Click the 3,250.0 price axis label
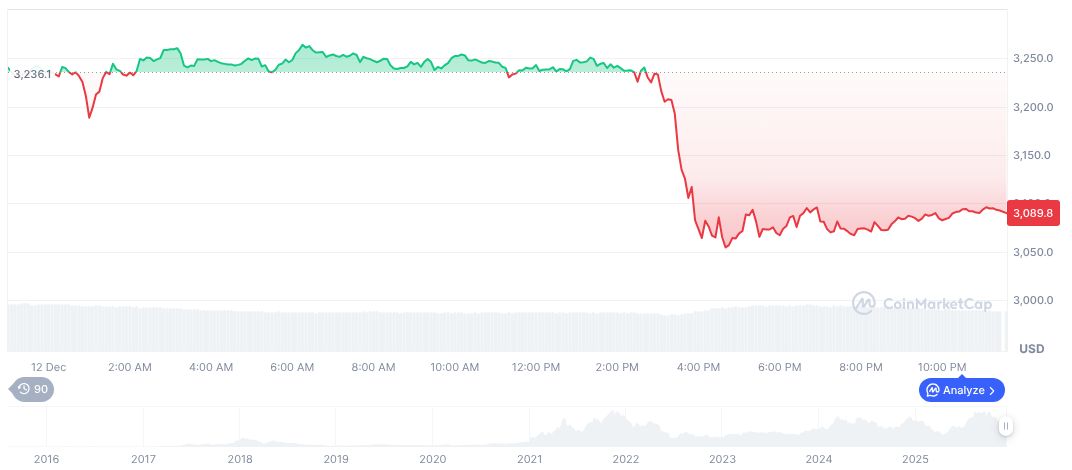This screenshot has height=470, width=1072. (x=1032, y=59)
